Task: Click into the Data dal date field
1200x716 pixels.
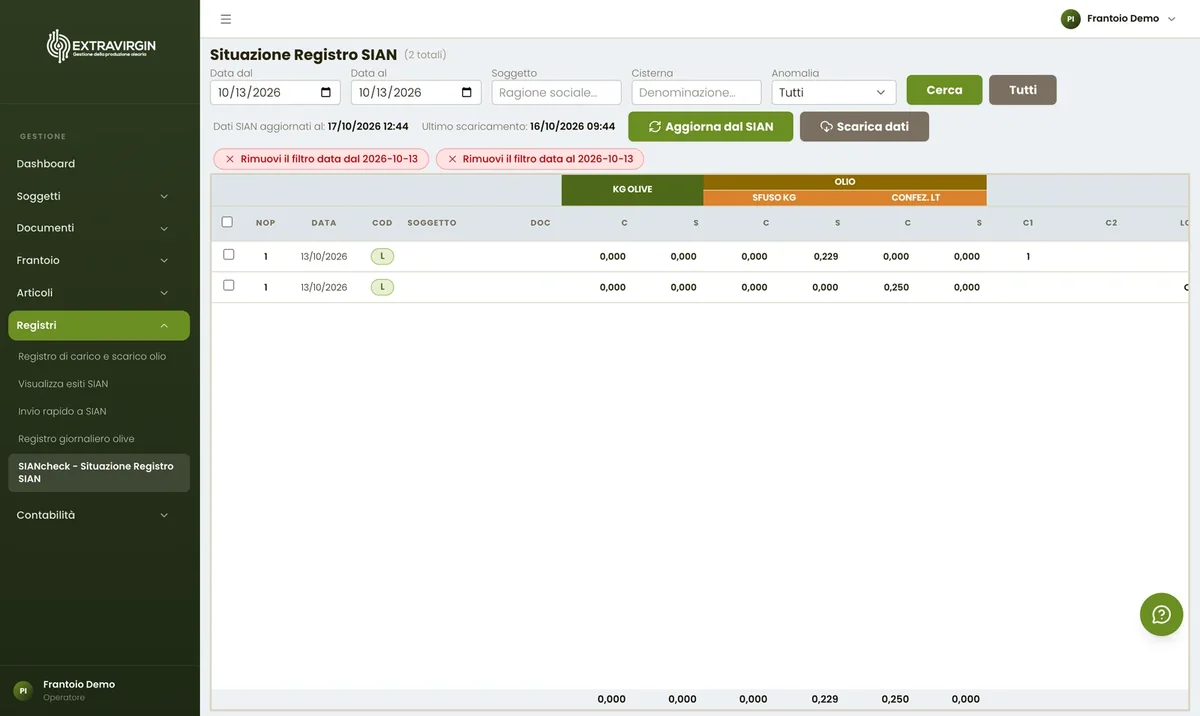Action: click(x=275, y=92)
